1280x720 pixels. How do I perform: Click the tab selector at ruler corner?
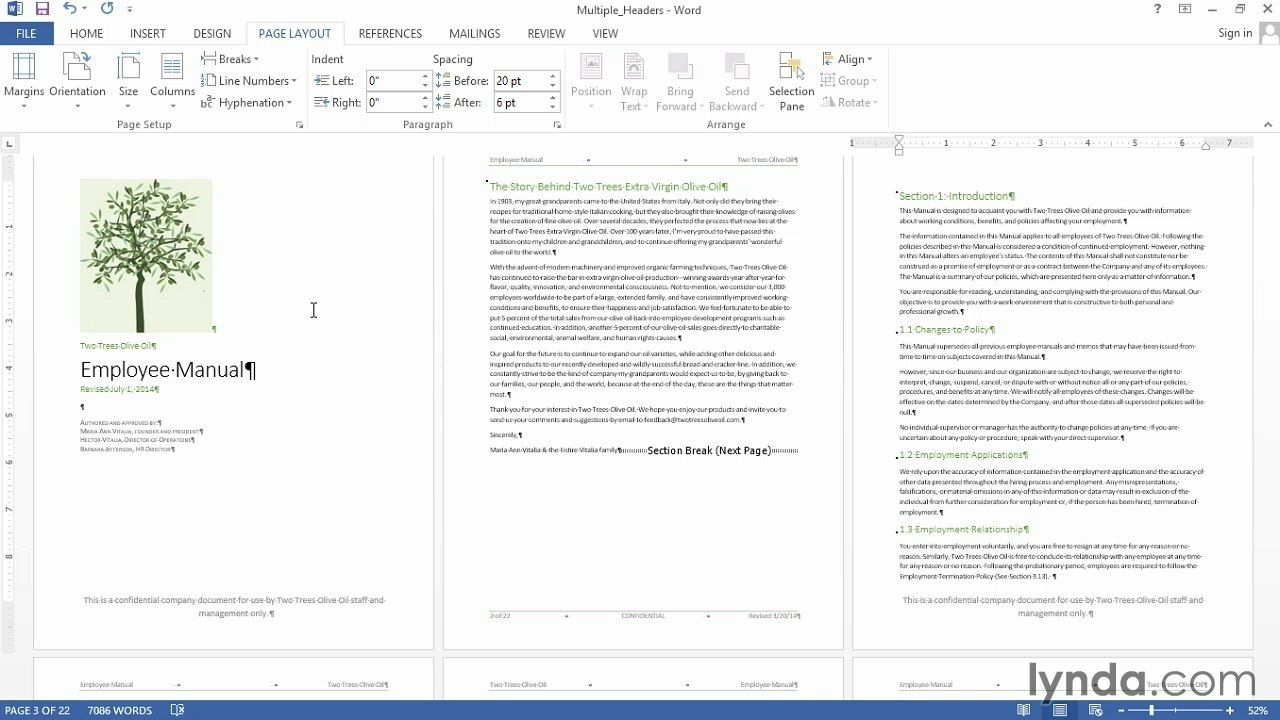pos(10,145)
